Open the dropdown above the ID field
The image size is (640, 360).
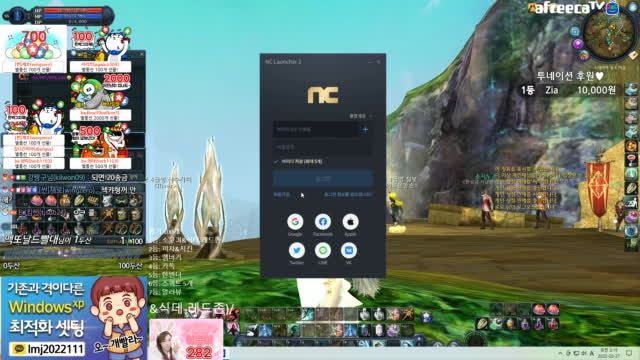361,116
